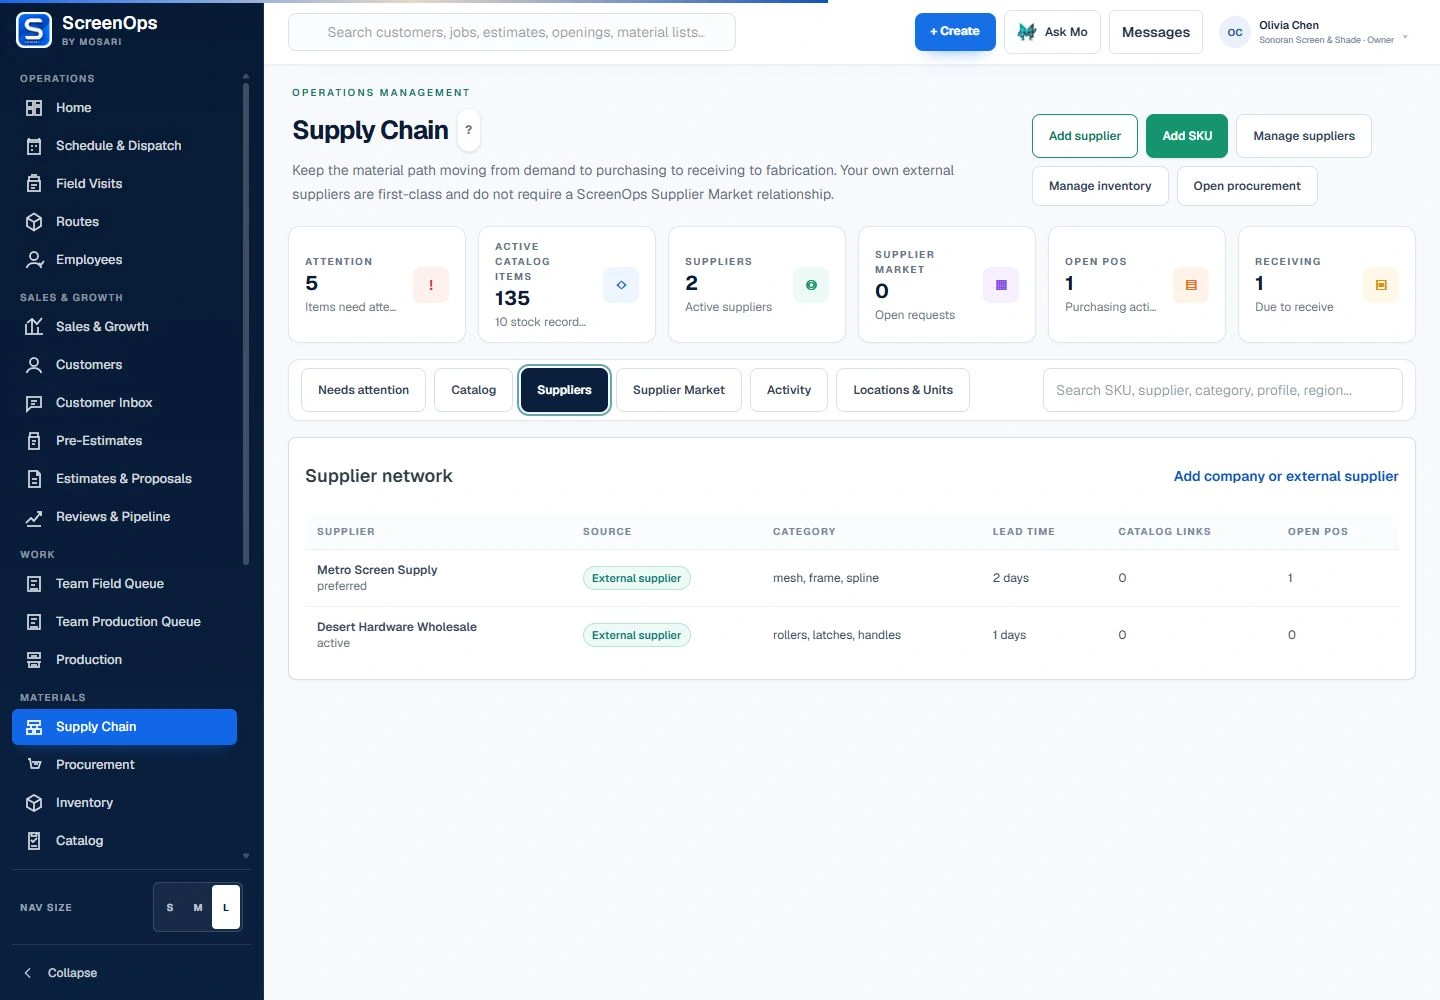Image resolution: width=1440 pixels, height=1000 pixels.
Task: Open Desert Hardware Wholesale supplier row
Action: [x=852, y=635]
